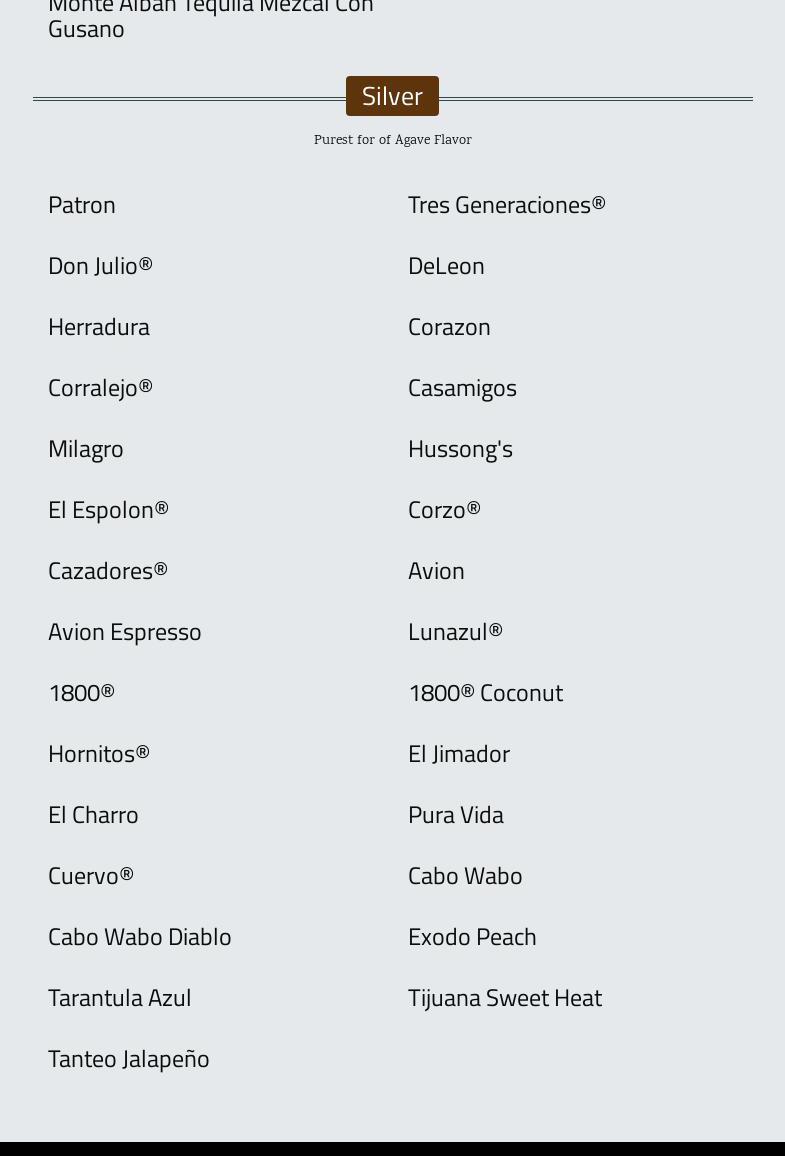Click the Don Julio® item

(x=100, y=266)
